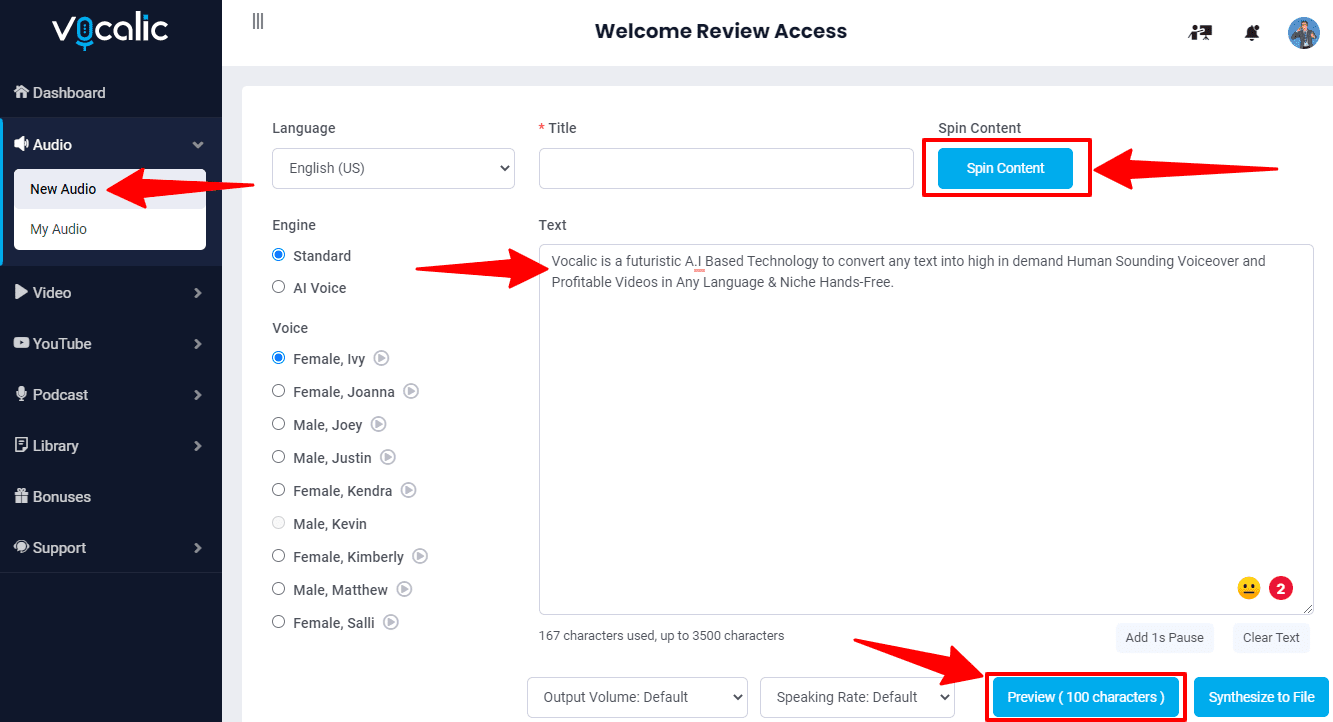Click the red badge showing 2
The width and height of the screenshot is (1333, 722).
1281,588
